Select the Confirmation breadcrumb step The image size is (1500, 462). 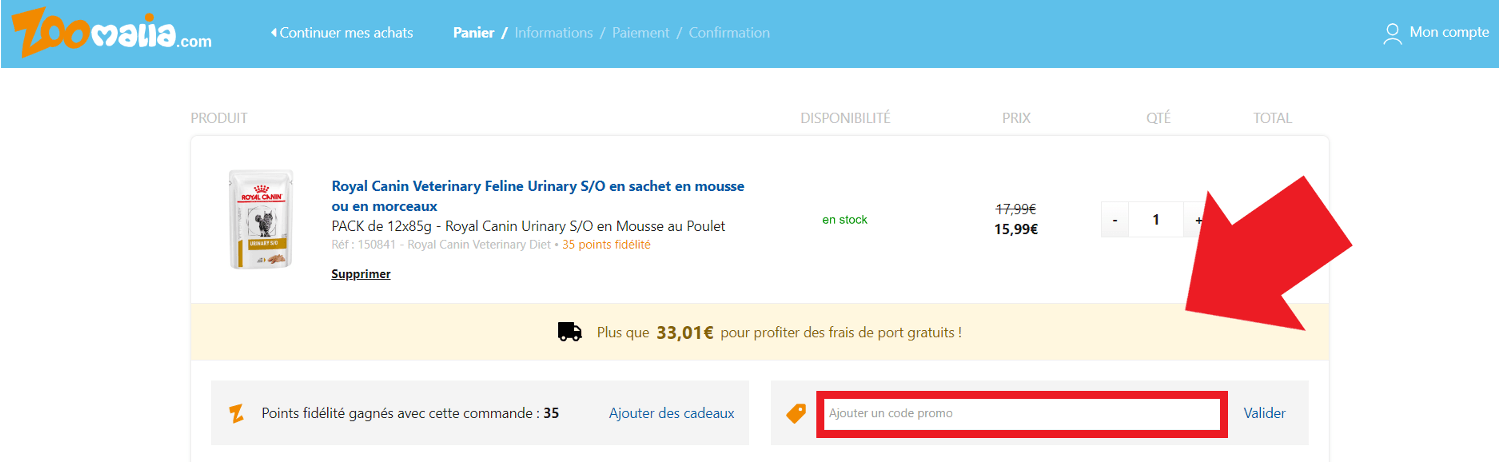click(729, 33)
